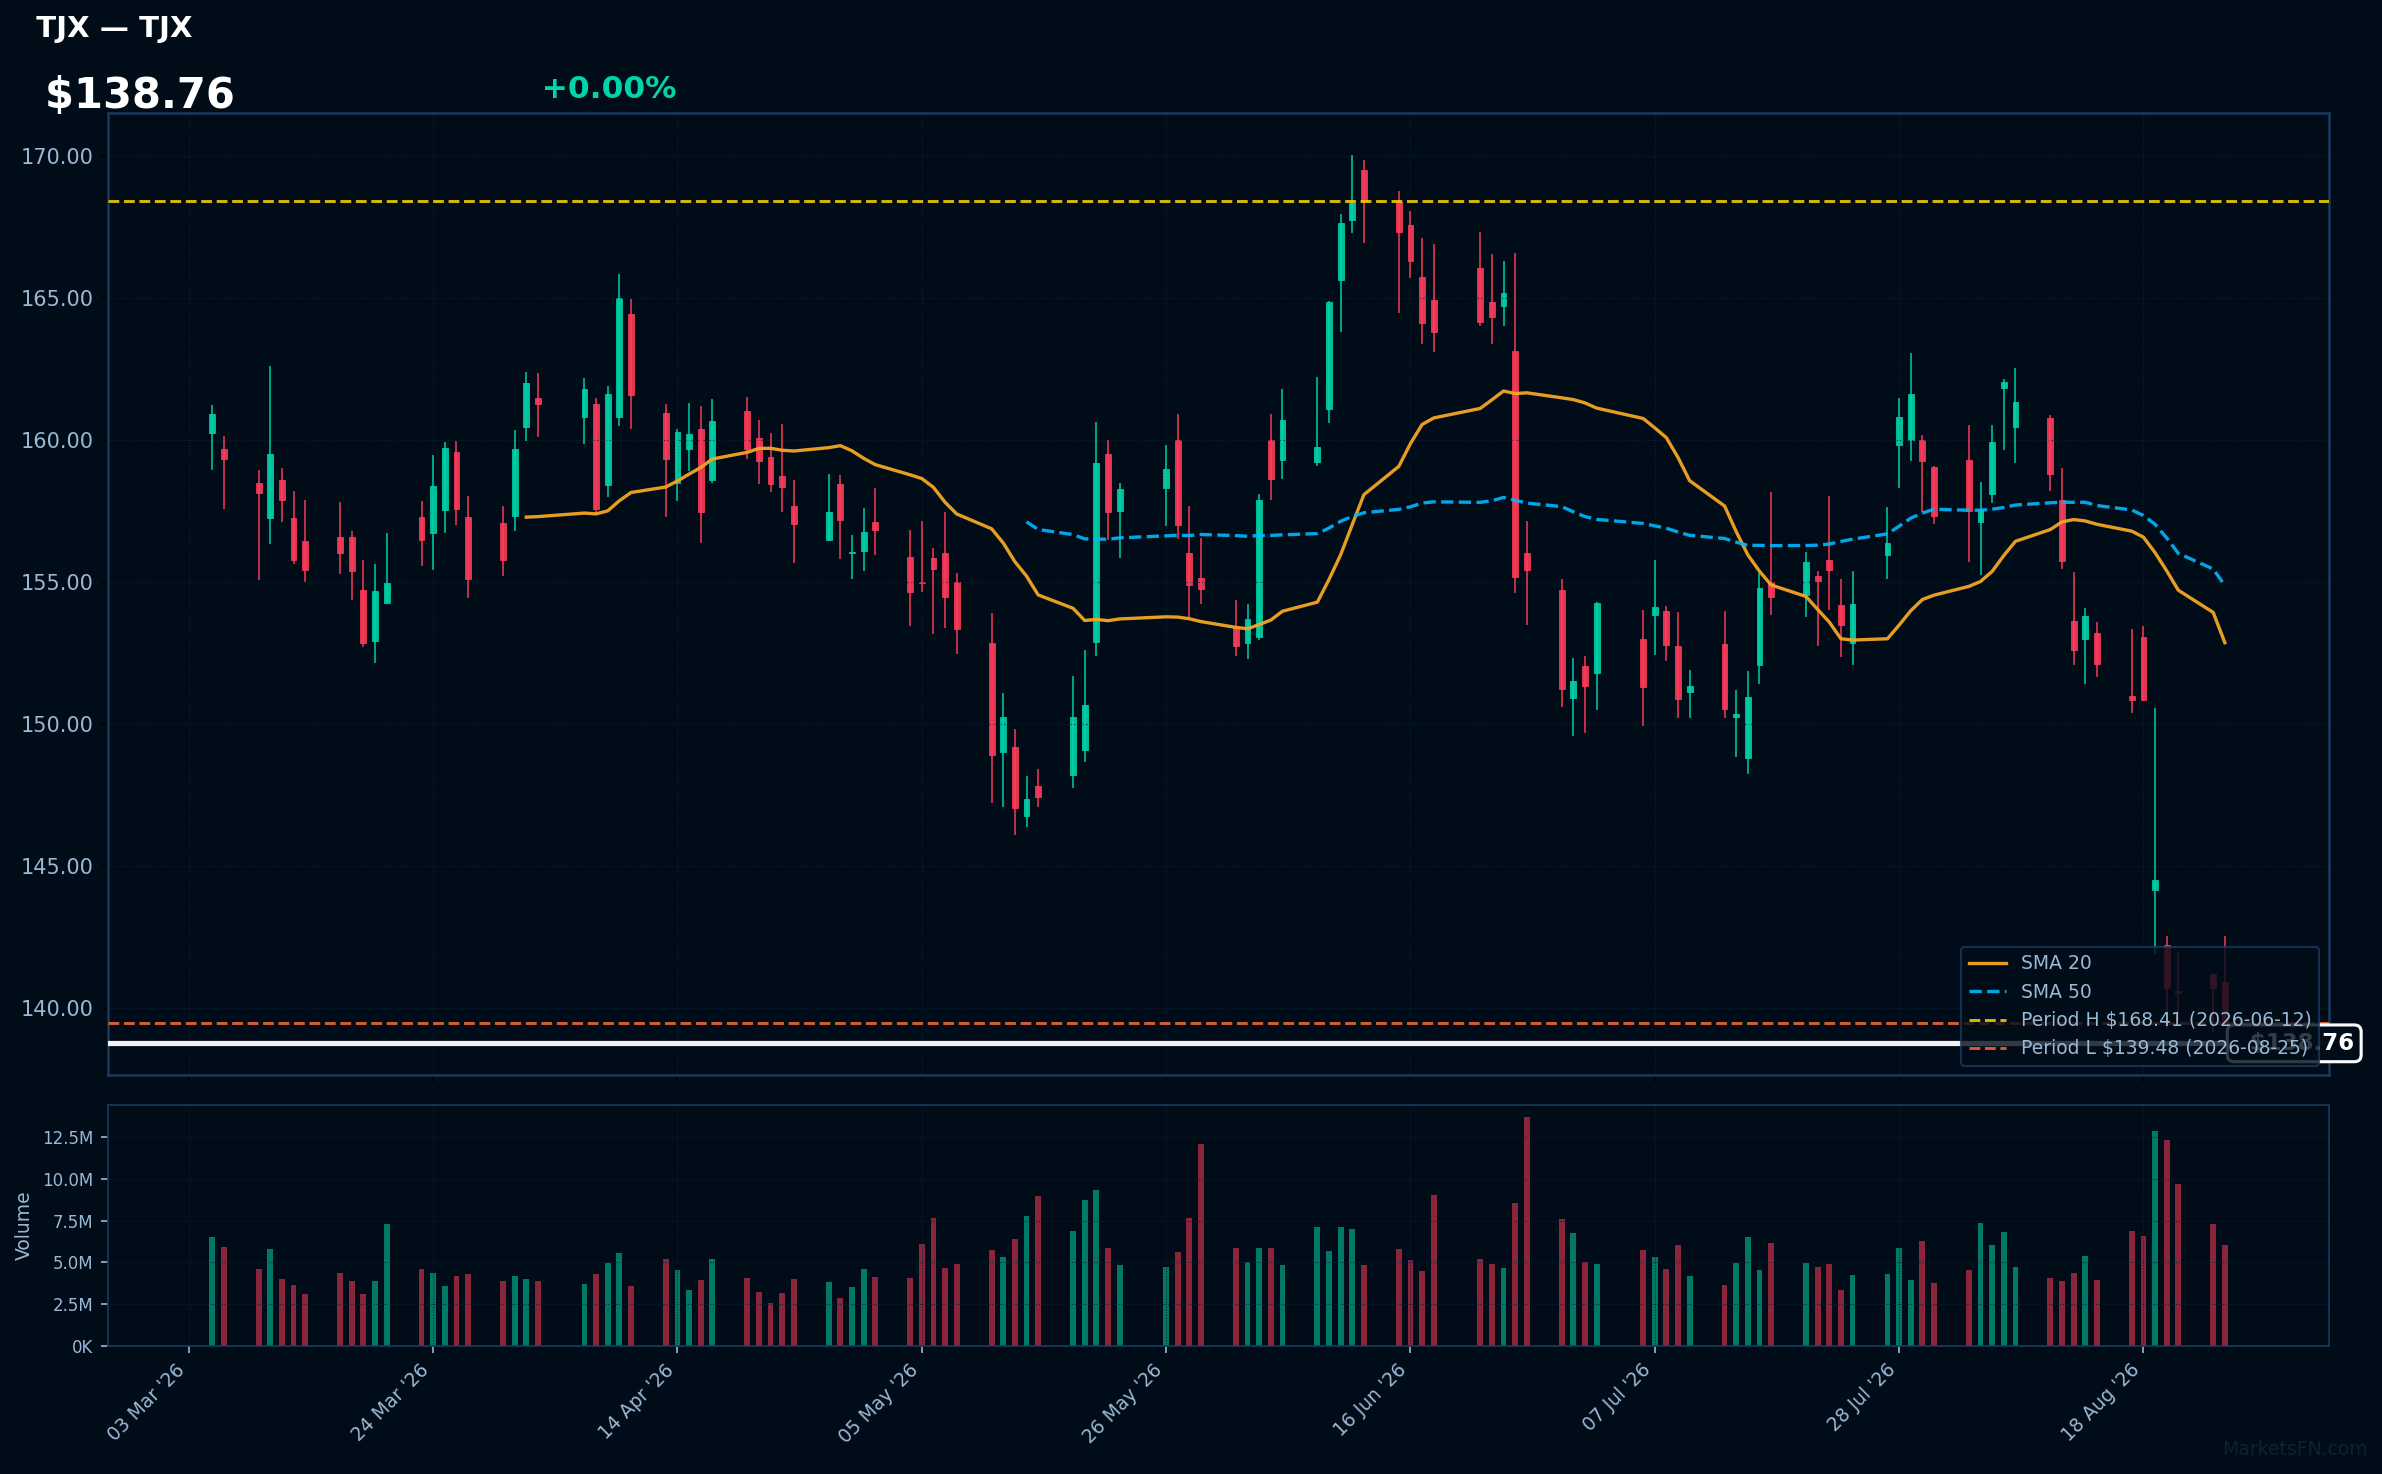Click the 2.5M volume axis label
The image size is (2382, 1474).
[x=73, y=1305]
